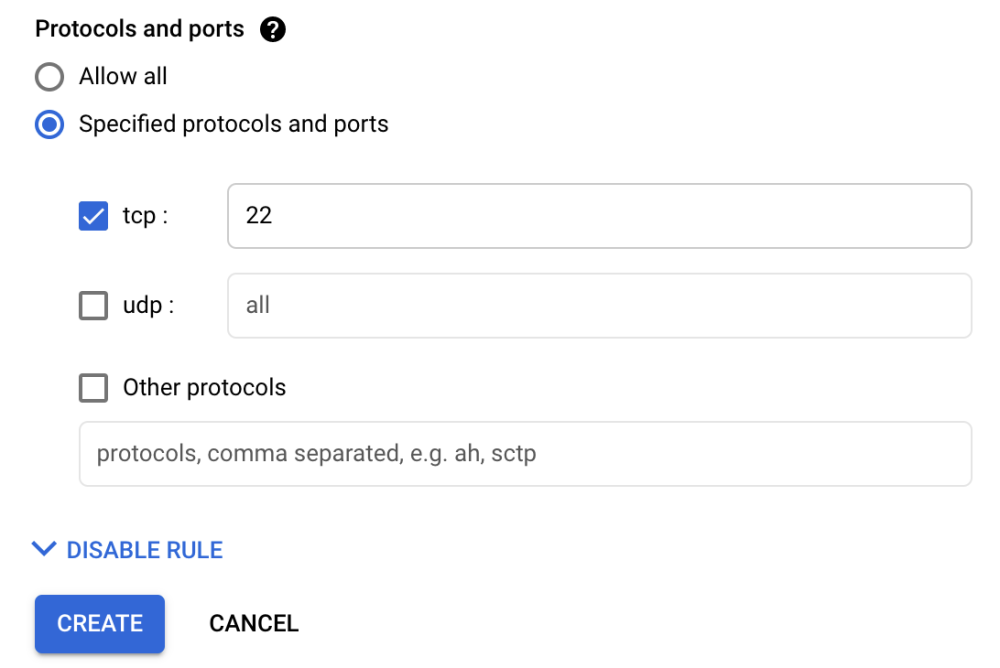
Task: Choose the Specified protocols and ports radio button
Action: pos(49,125)
